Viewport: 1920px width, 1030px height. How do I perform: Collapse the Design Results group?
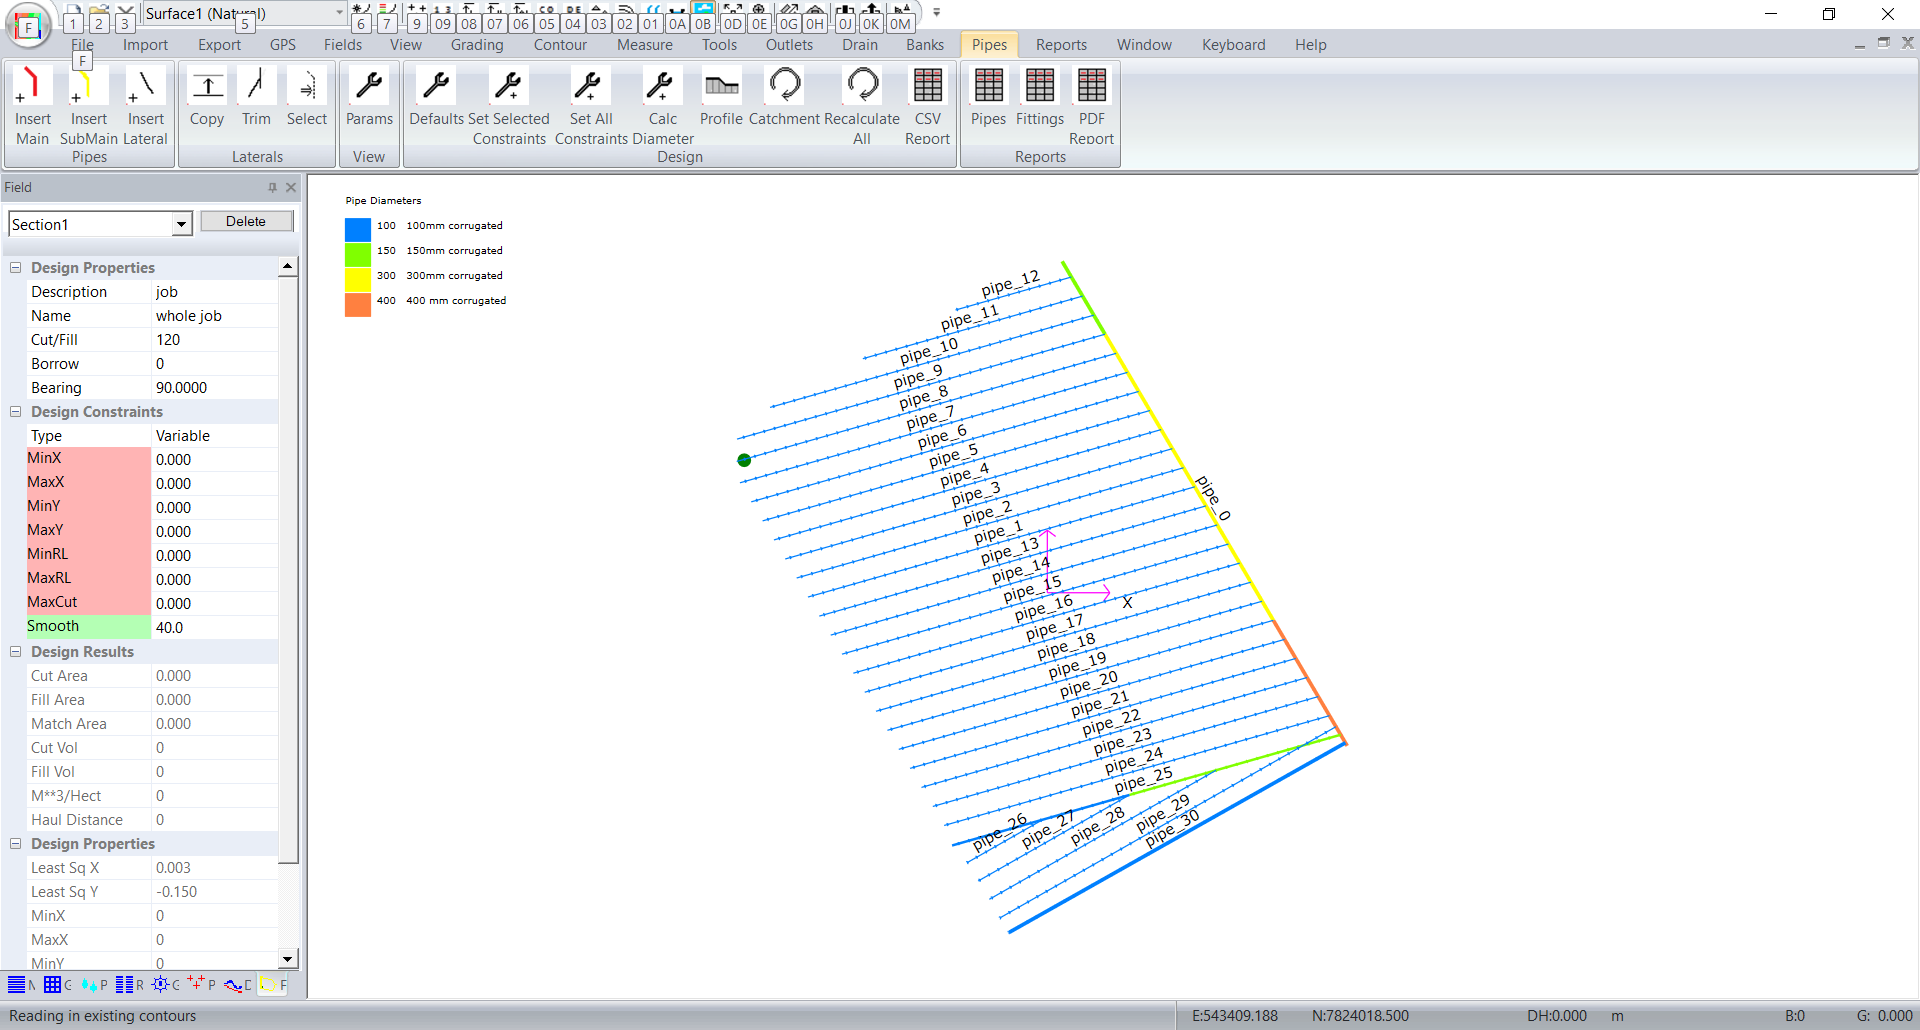coord(16,652)
